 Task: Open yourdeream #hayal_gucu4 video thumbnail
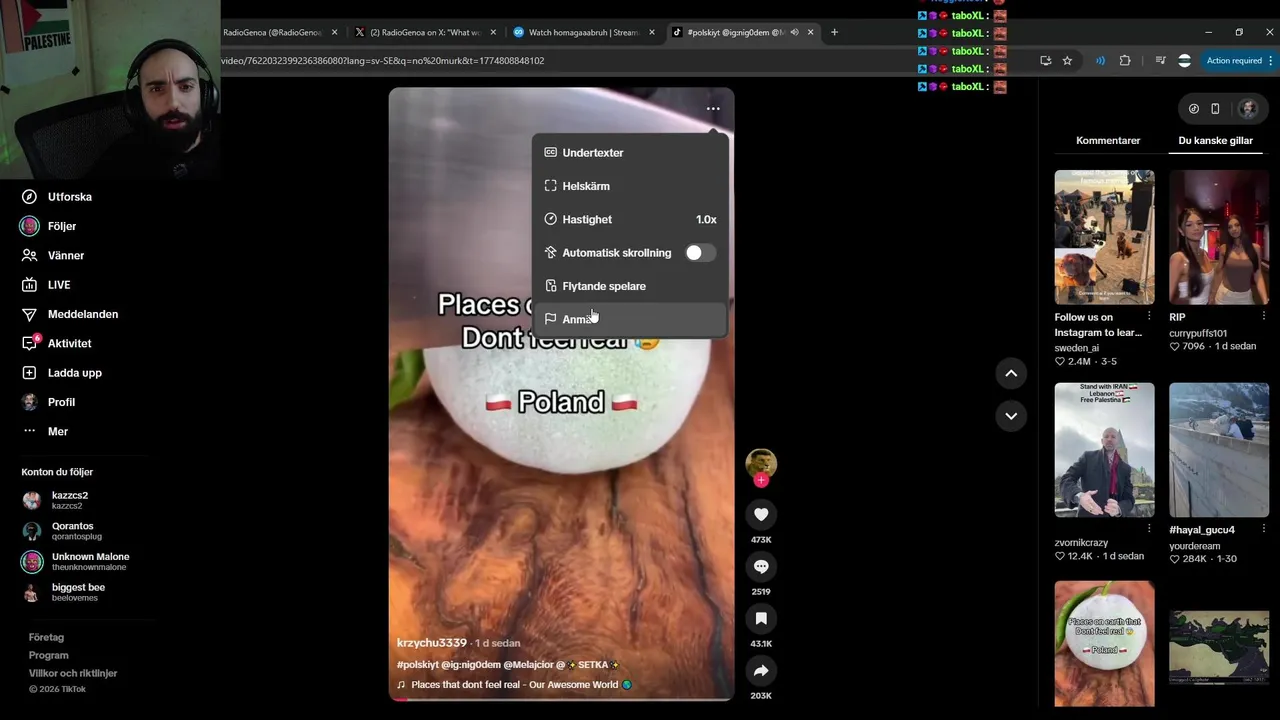(x=1219, y=449)
